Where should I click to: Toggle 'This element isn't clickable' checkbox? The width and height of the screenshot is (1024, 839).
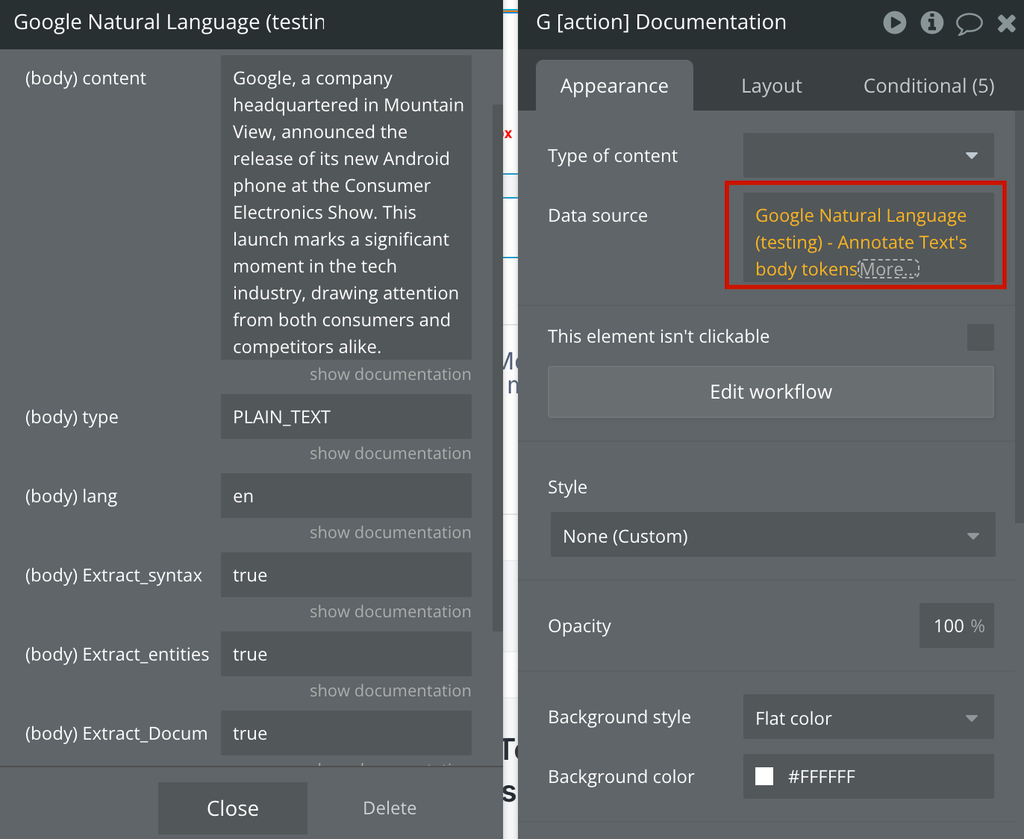[980, 337]
